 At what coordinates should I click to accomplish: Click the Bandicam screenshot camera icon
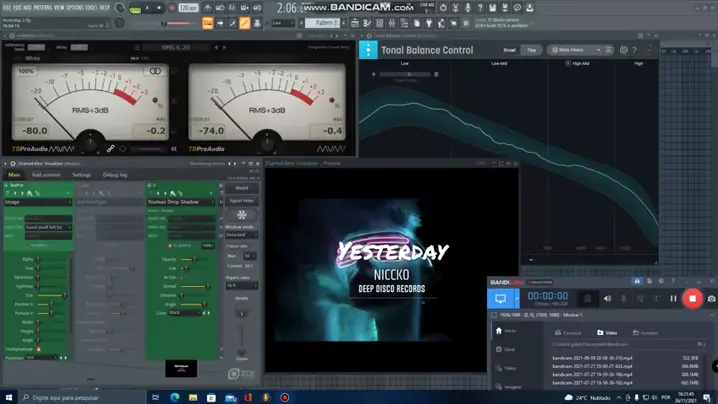[x=711, y=298]
